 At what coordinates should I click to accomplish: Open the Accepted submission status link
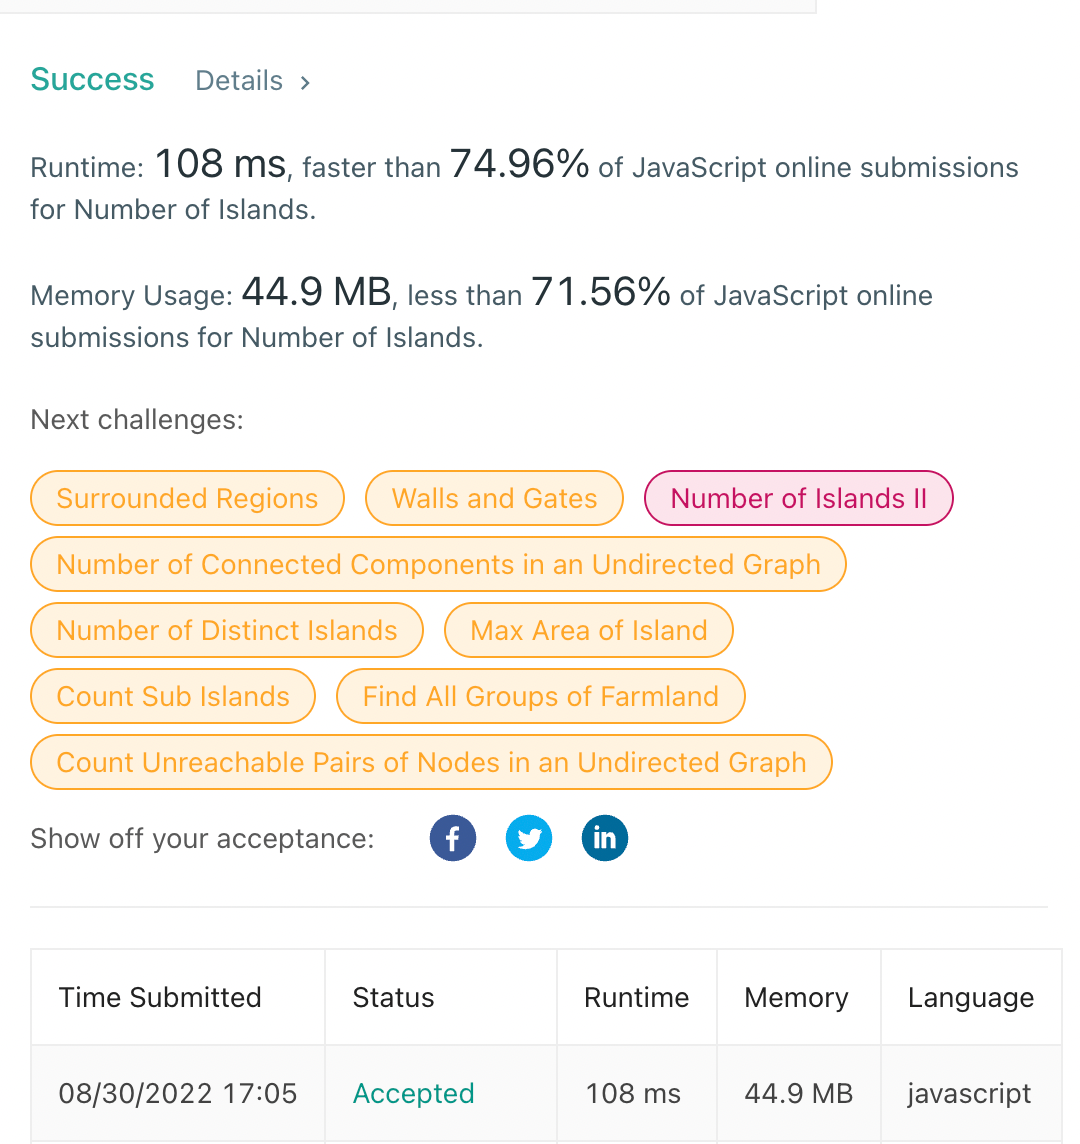point(413,1093)
